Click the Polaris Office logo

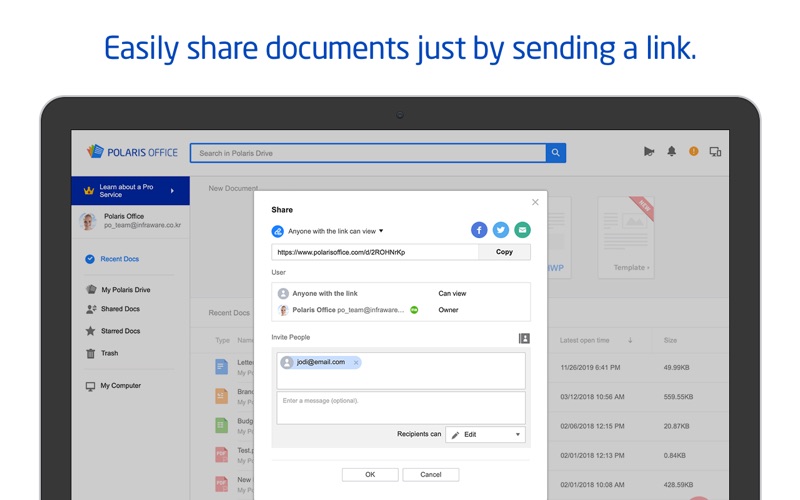(132, 152)
